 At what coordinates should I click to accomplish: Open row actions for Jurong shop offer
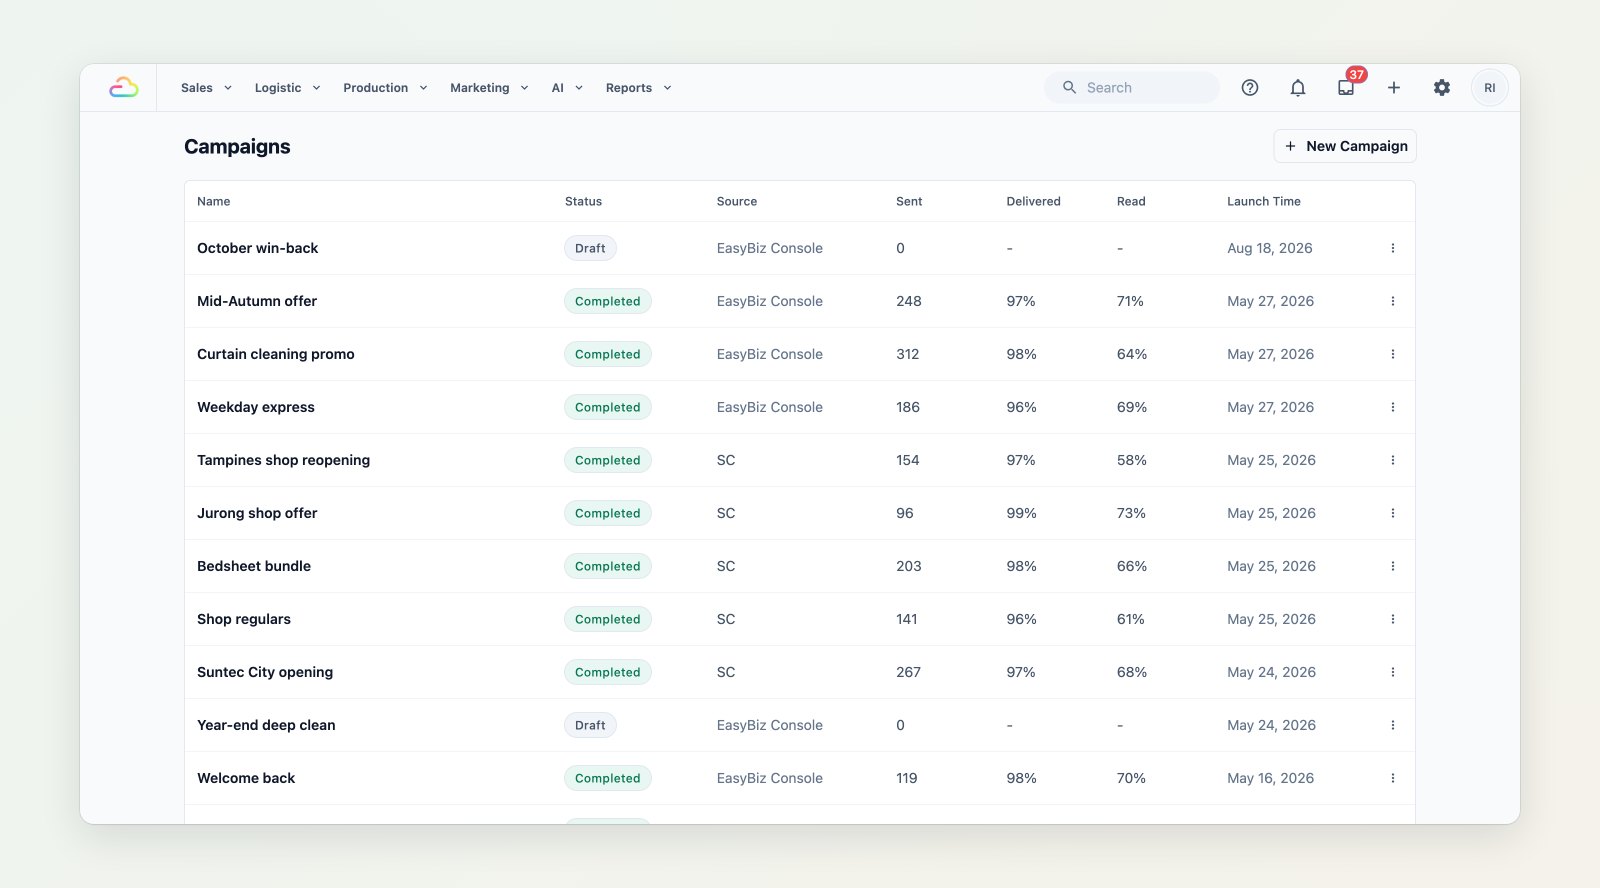point(1393,513)
